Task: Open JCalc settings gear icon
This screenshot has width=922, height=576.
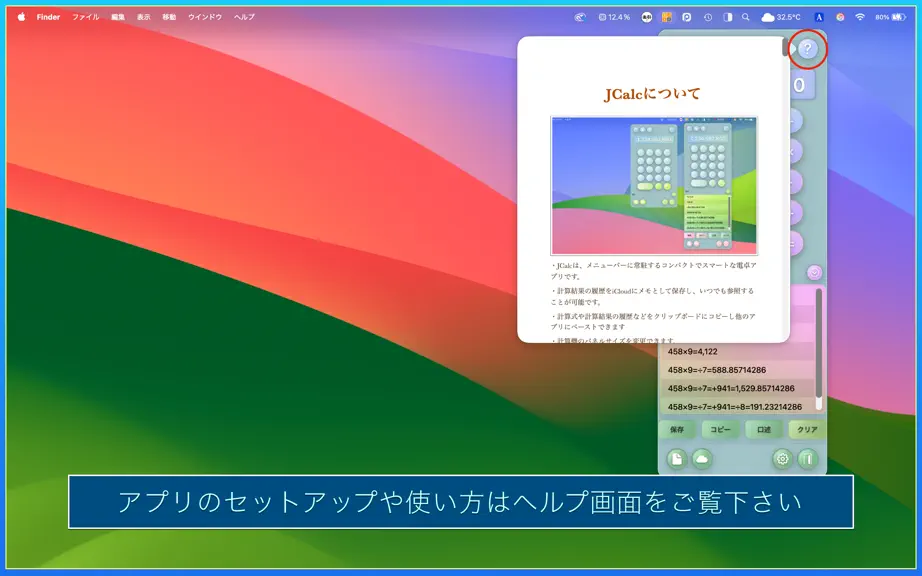Action: pyautogui.click(x=782, y=458)
